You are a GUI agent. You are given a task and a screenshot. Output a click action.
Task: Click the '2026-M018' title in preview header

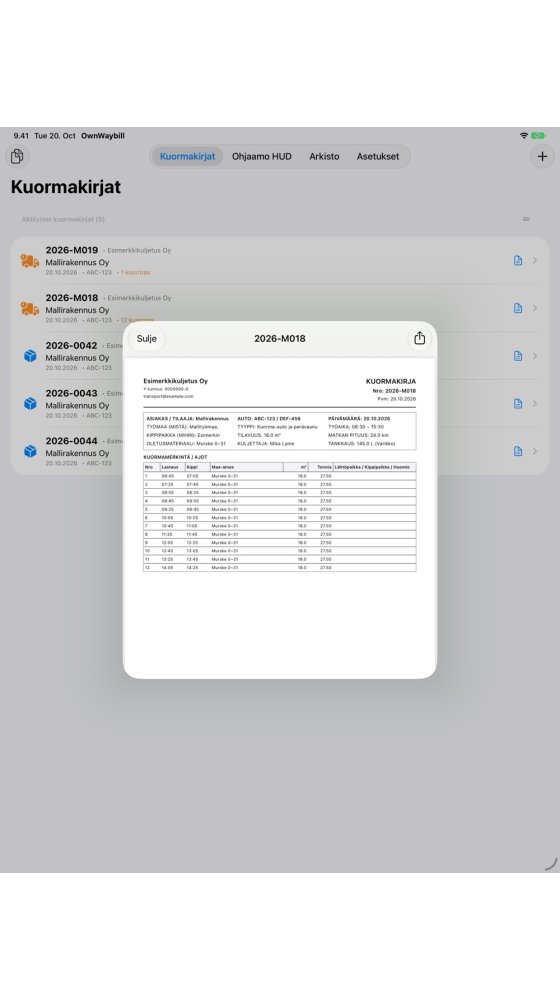coord(280,339)
